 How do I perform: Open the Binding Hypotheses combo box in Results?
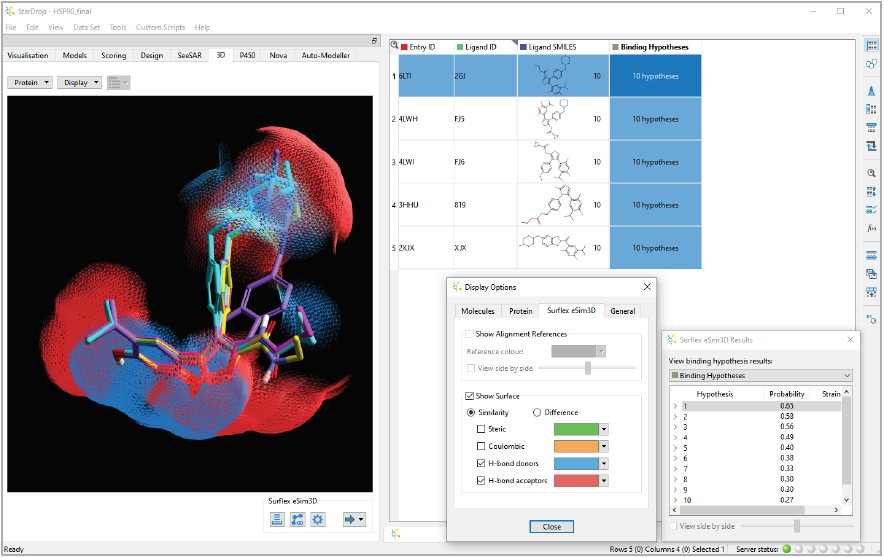click(761, 375)
